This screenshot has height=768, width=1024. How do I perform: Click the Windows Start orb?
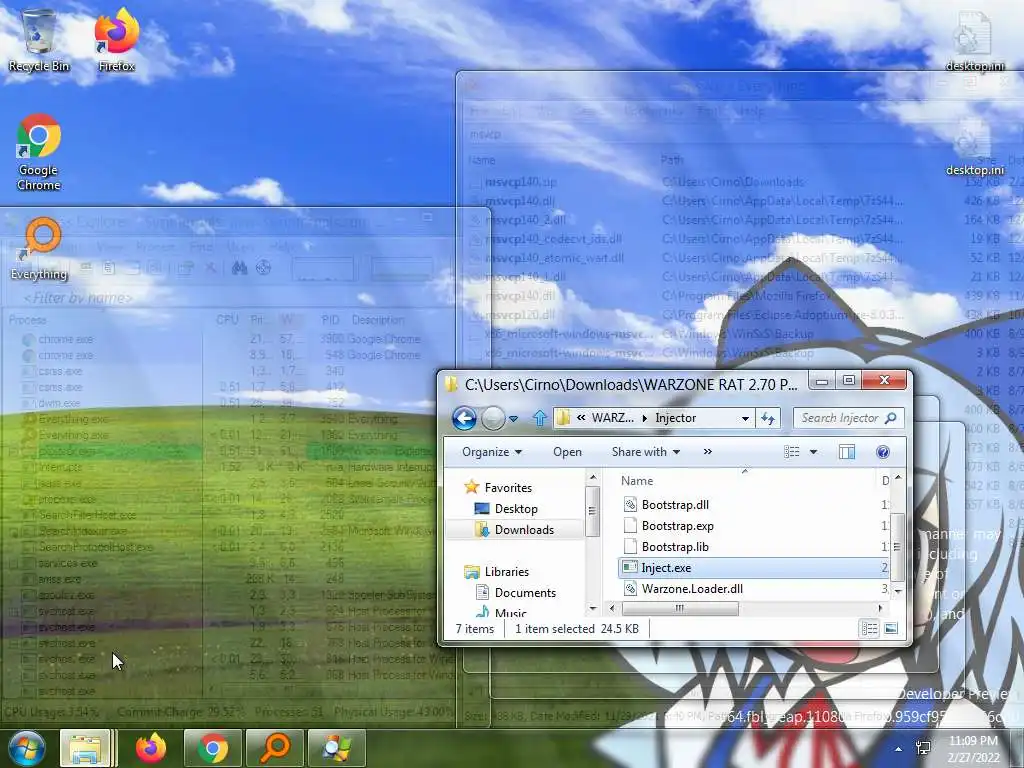26,748
